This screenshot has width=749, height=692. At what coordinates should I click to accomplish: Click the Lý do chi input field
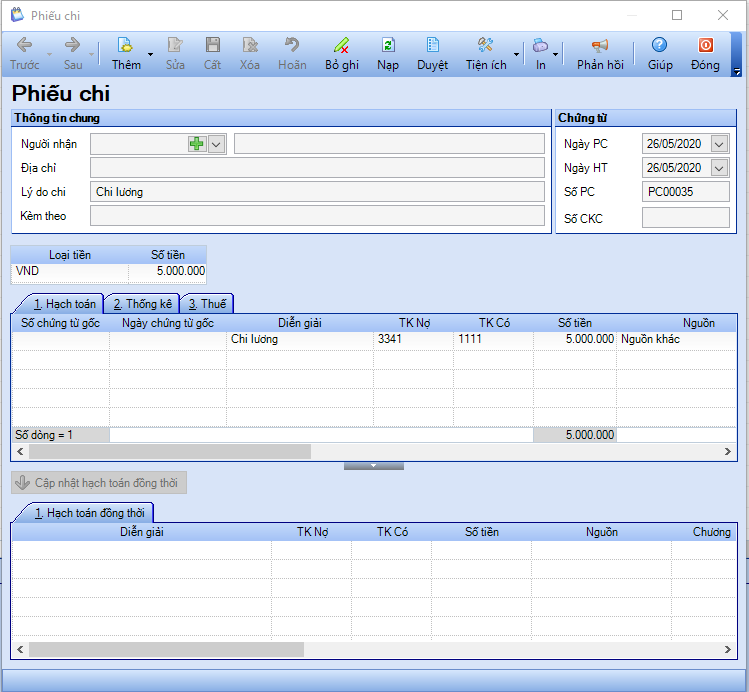(x=317, y=192)
